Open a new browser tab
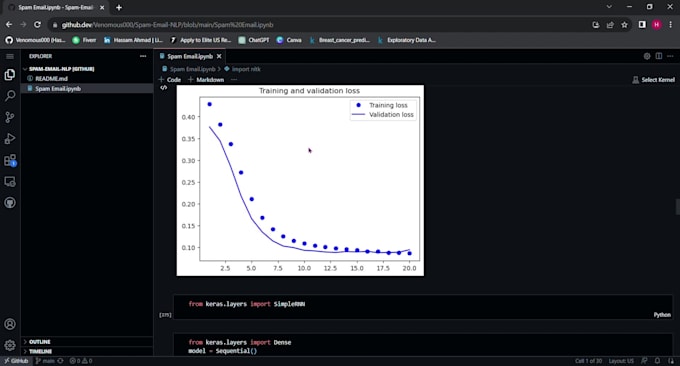The width and height of the screenshot is (680, 366). 119,7
